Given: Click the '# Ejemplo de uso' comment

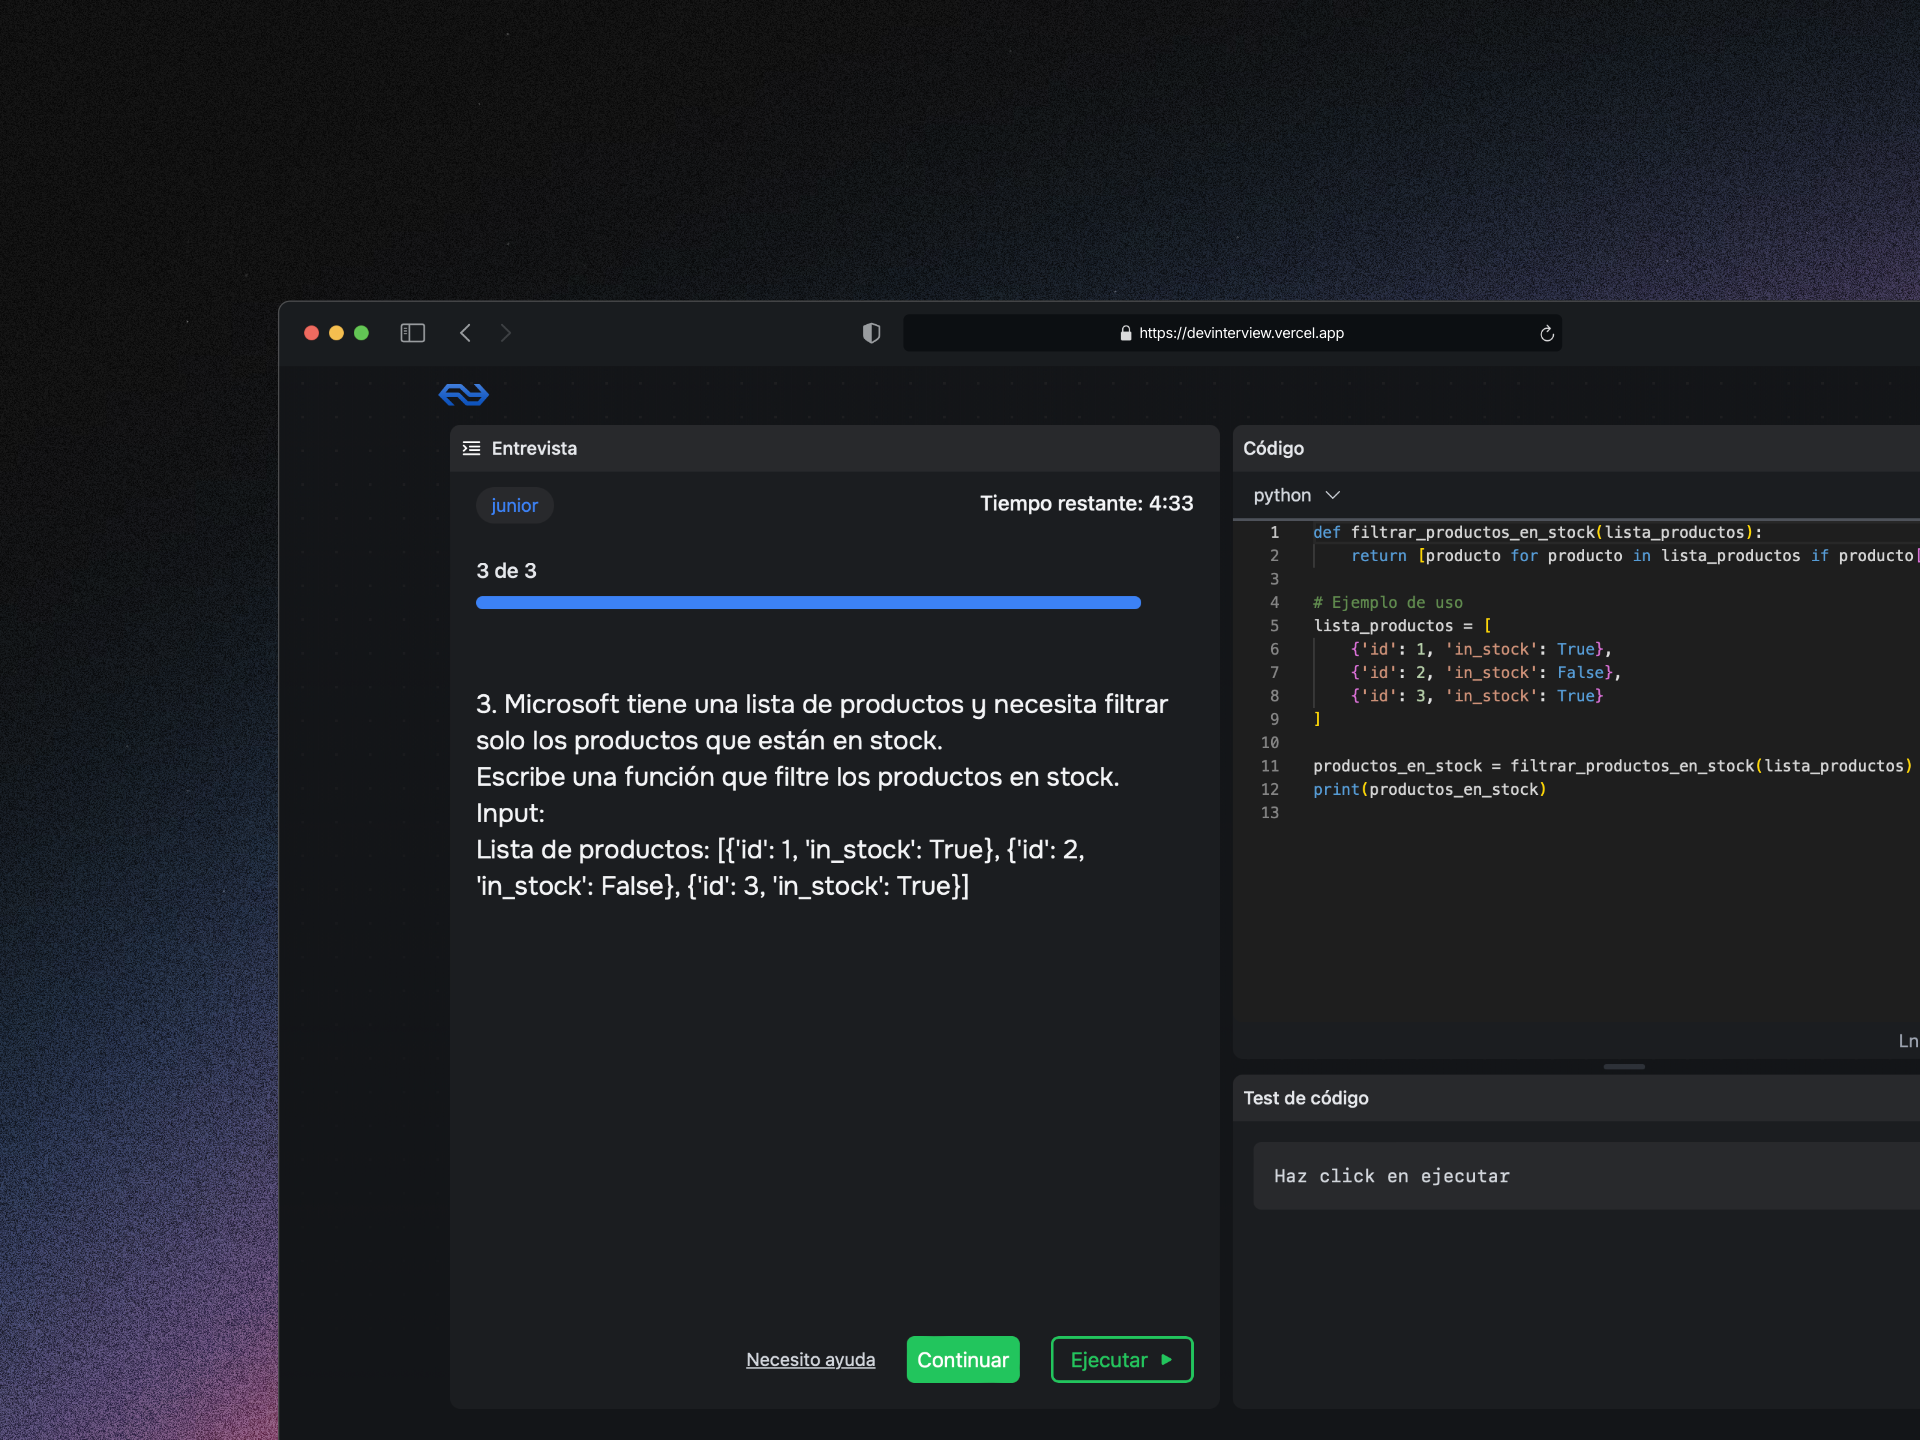Looking at the screenshot, I should point(1387,602).
